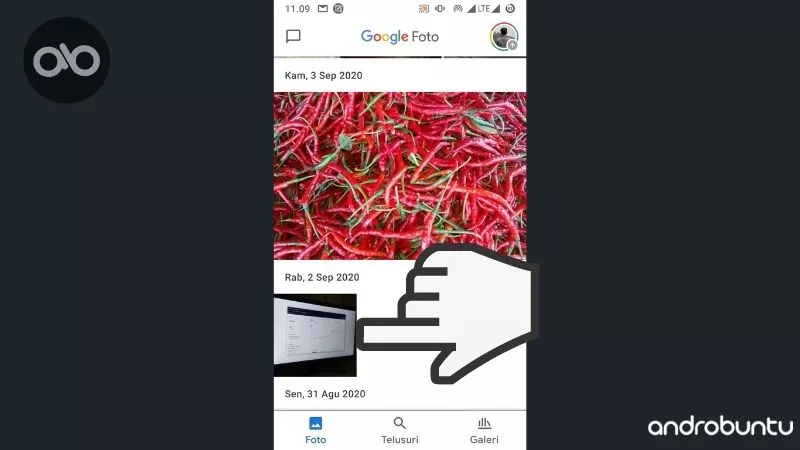
Task: Tap the hotspot status icon
Action: point(458,9)
